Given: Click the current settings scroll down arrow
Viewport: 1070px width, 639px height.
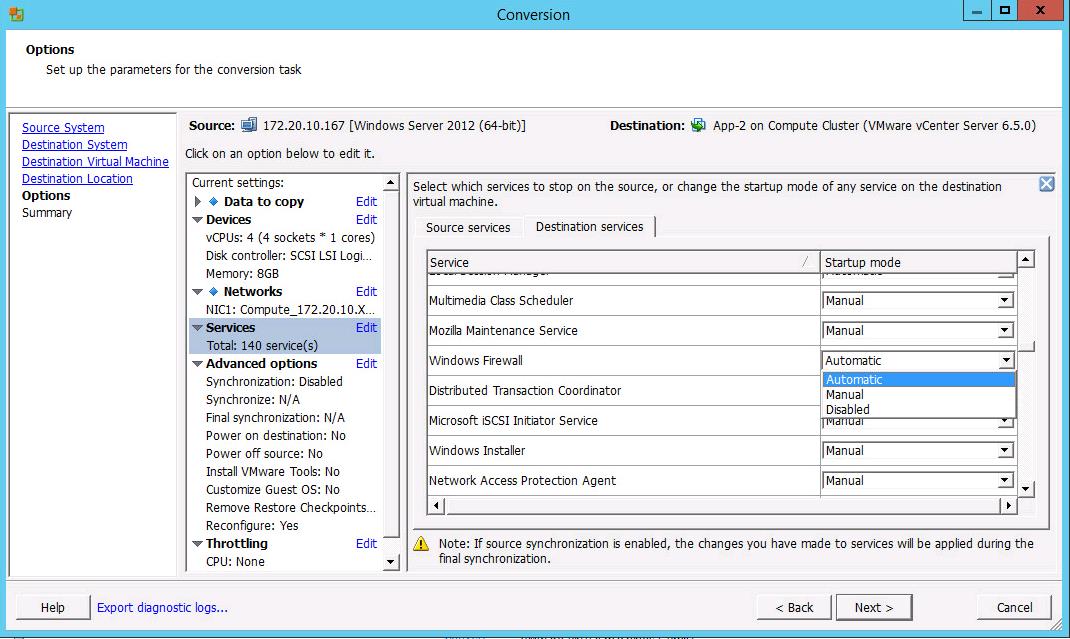Looking at the screenshot, I should point(390,562).
